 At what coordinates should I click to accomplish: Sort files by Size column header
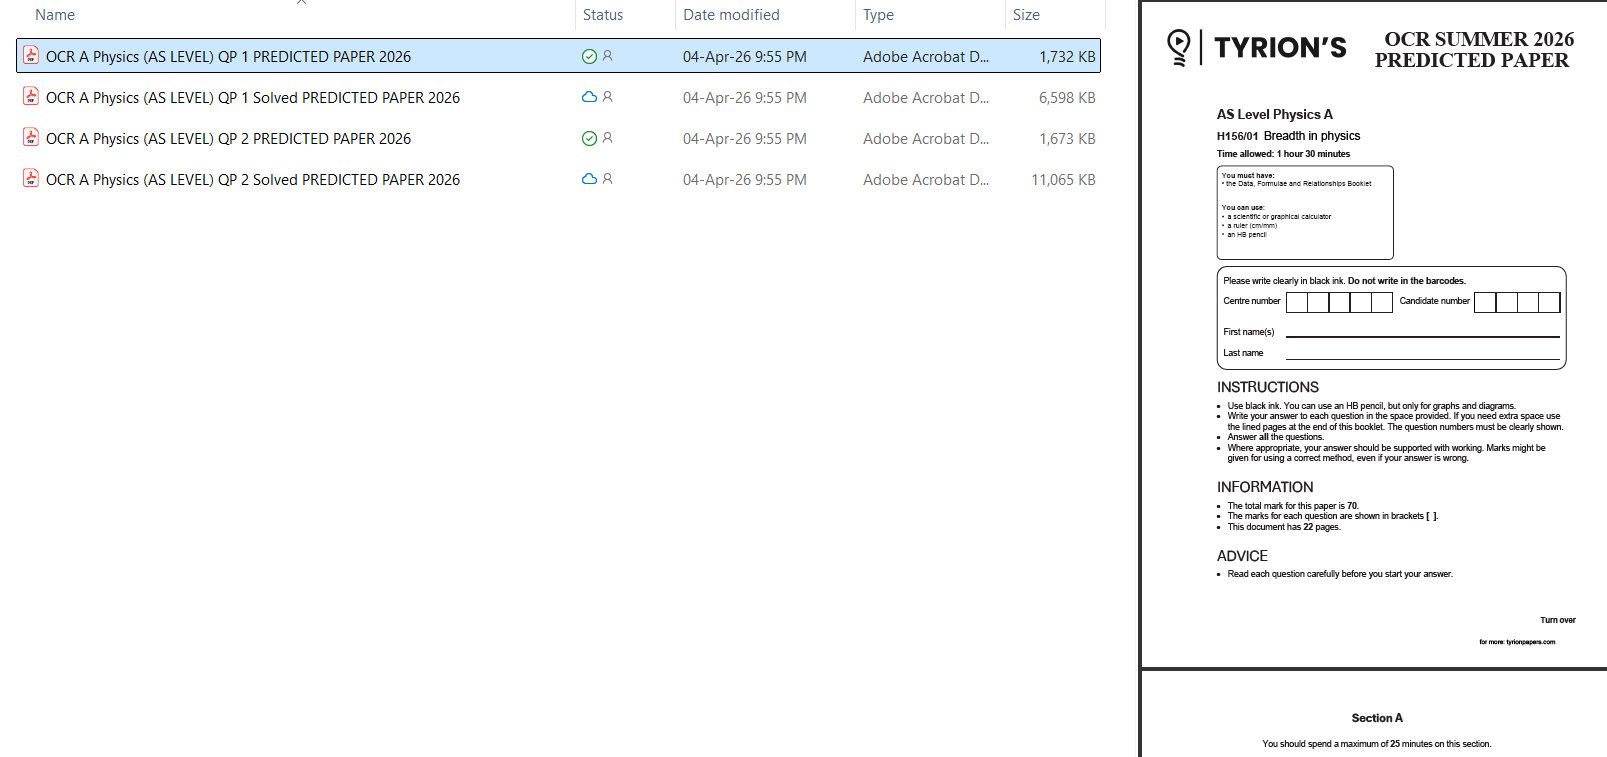[x=1026, y=15]
